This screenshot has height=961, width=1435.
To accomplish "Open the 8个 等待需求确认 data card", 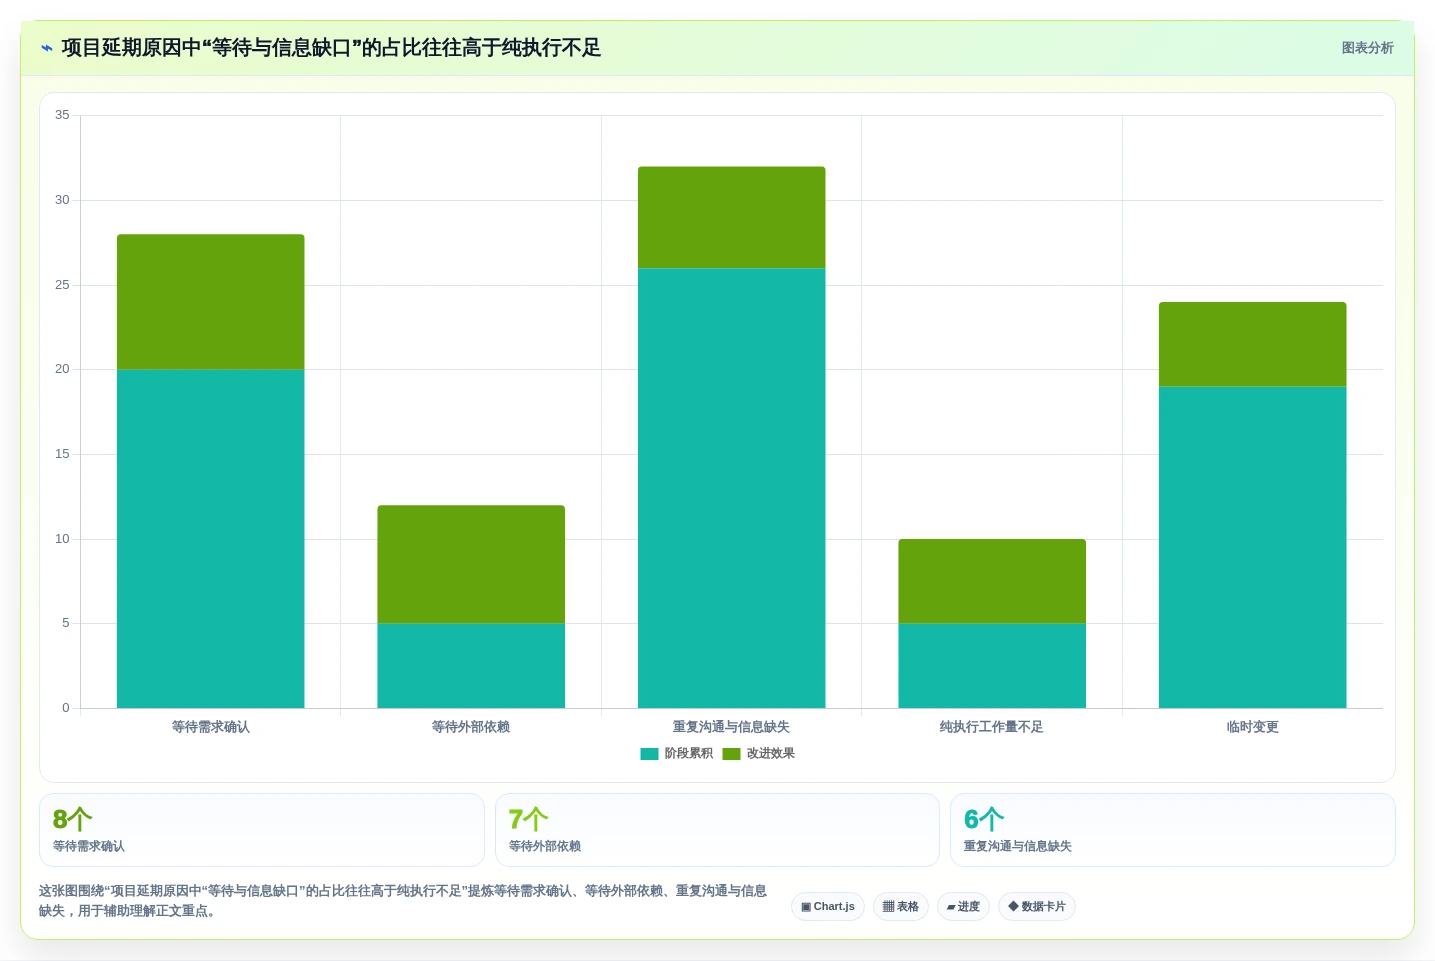I will point(262,830).
